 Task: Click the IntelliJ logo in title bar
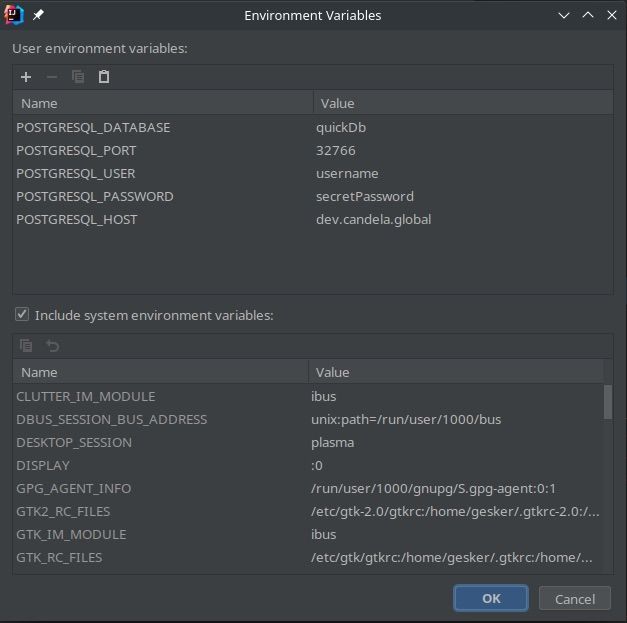[14, 15]
